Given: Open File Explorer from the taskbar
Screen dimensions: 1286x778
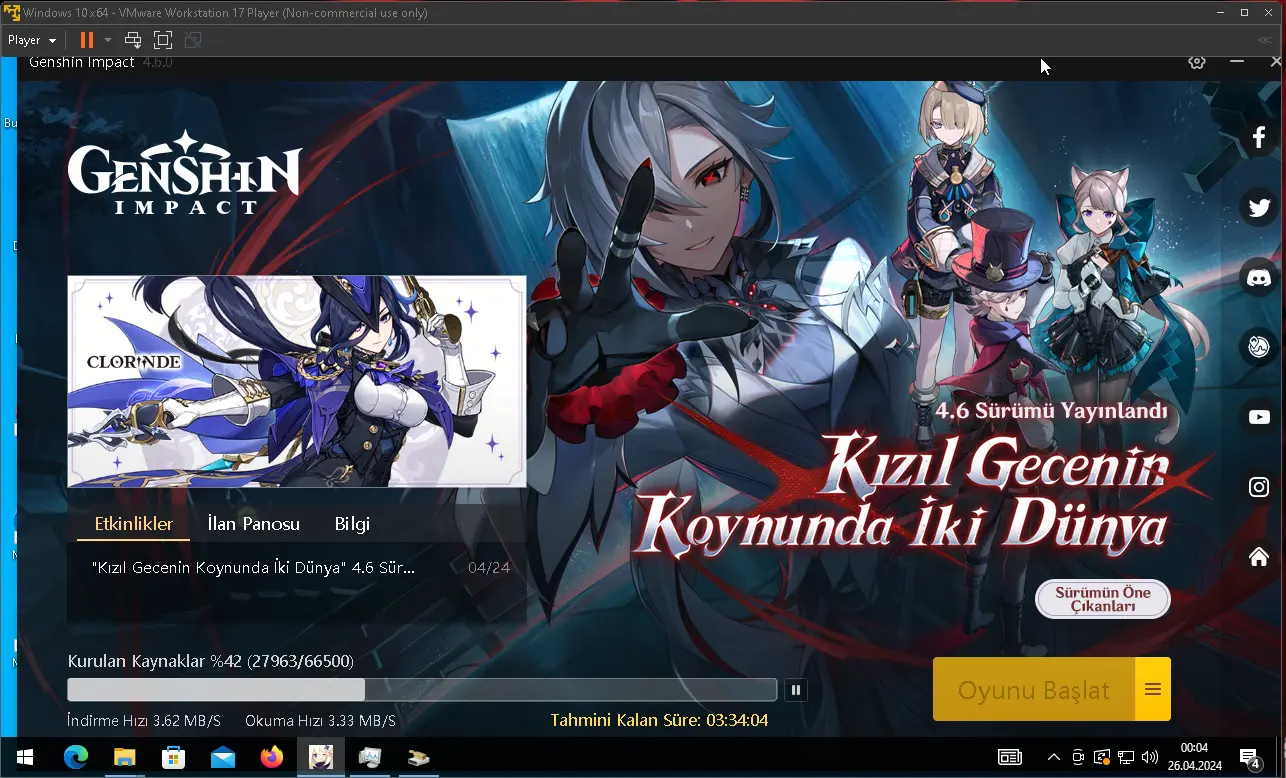Looking at the screenshot, I should pyautogui.click(x=125, y=757).
